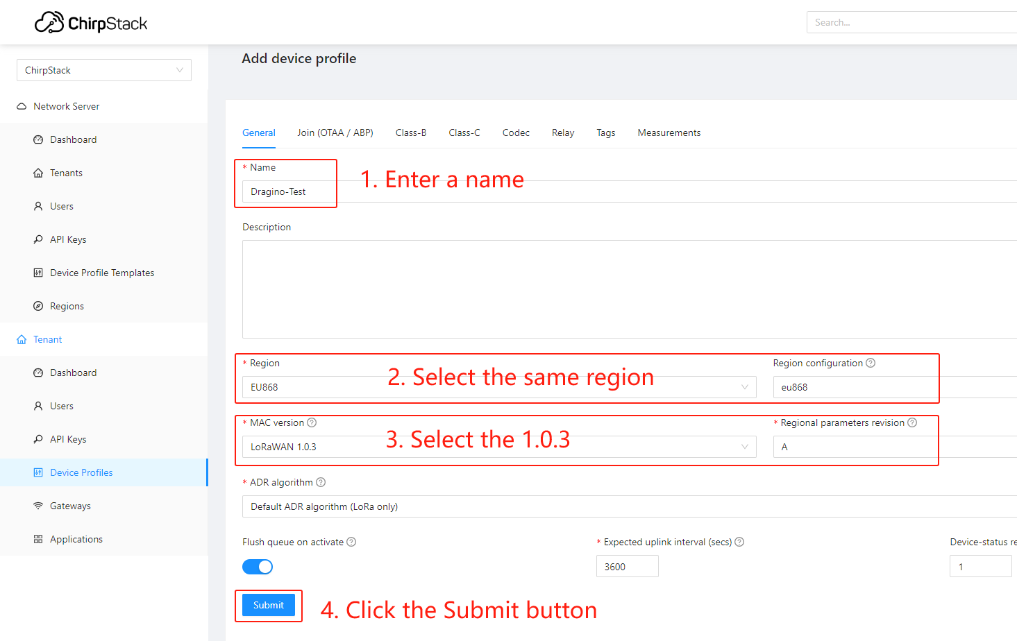Screen dimensions: 1017x641
Task: Click the Tenants home icon
Action: (x=38, y=173)
